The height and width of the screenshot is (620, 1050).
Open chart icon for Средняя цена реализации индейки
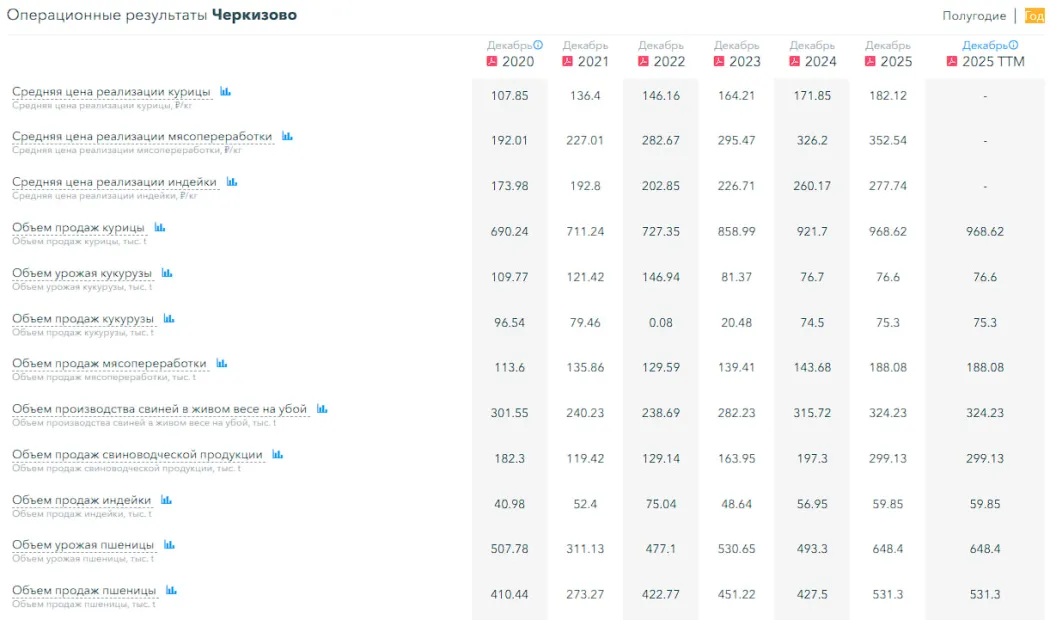tap(232, 181)
